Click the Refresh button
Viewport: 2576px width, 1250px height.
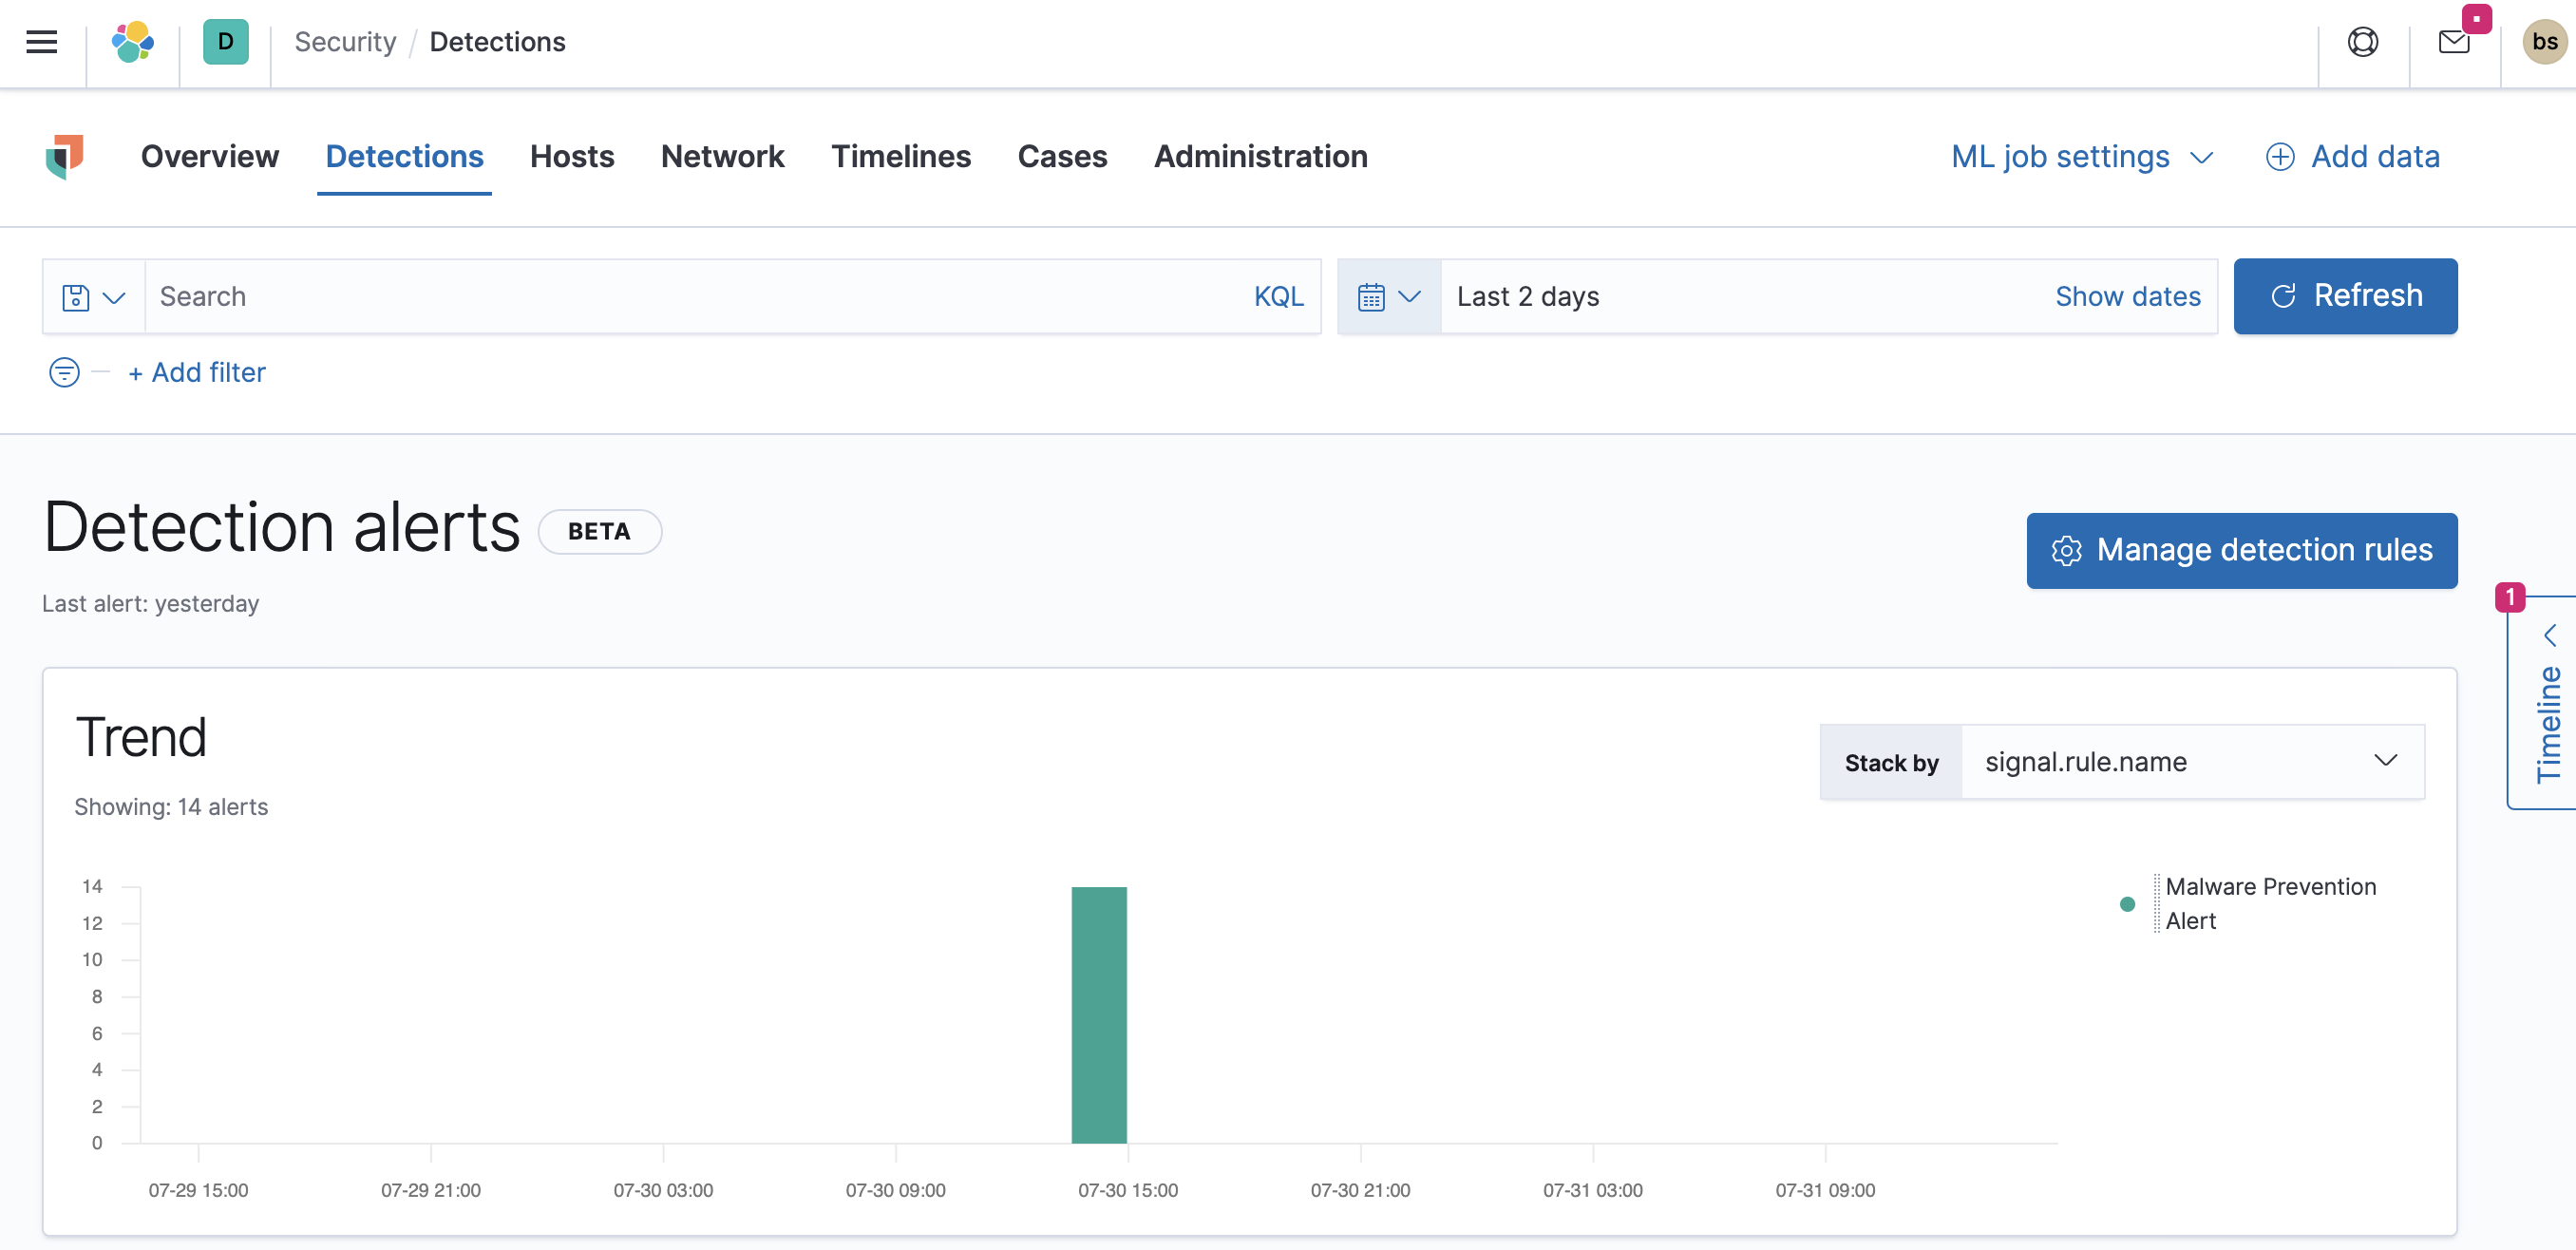pos(2345,296)
